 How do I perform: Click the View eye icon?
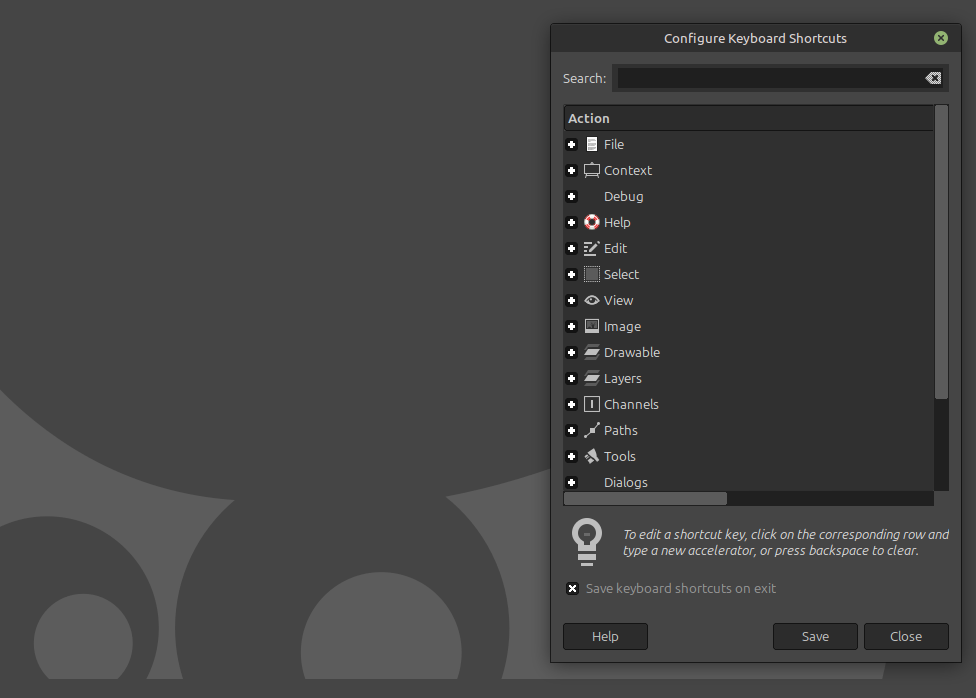(591, 300)
